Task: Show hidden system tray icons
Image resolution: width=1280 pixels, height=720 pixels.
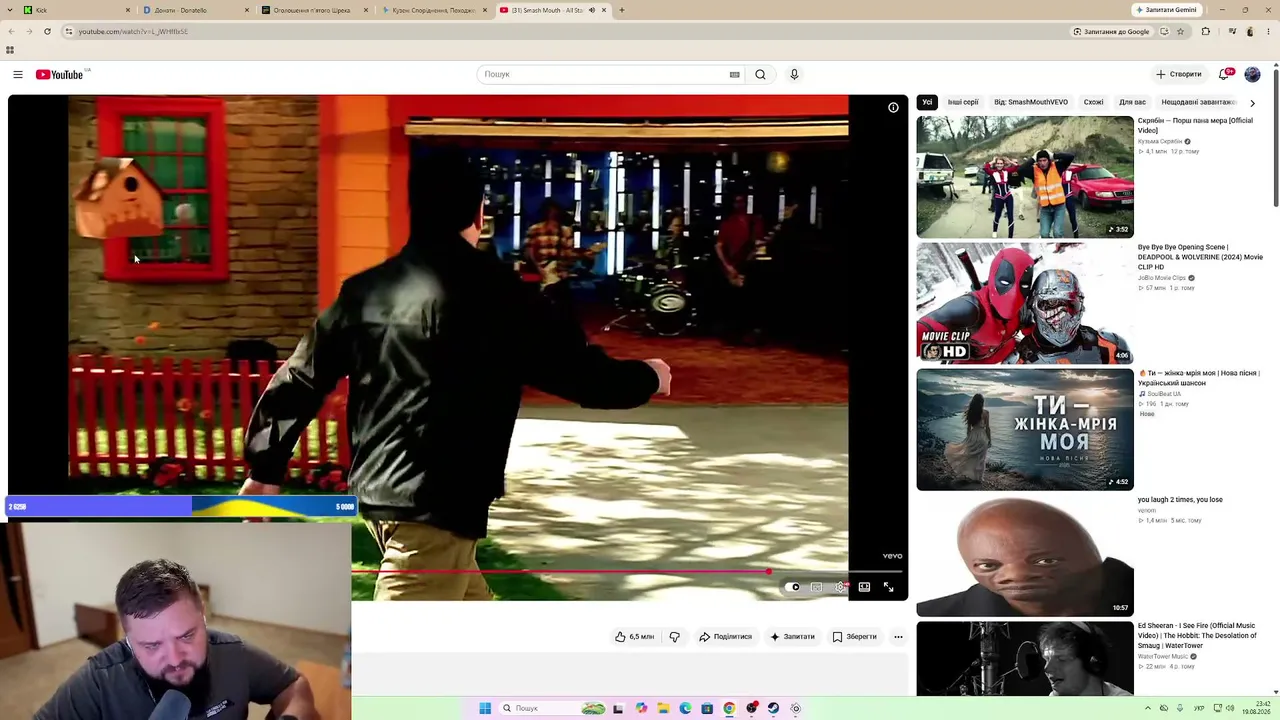Action: pos(1148,708)
